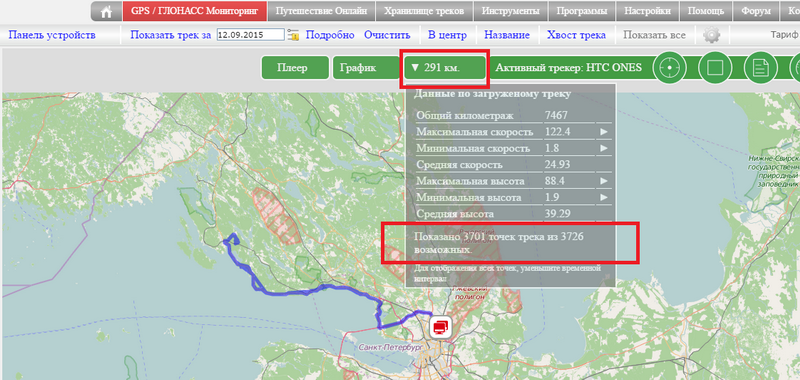Switch to the Инструменты tab
This screenshot has height=380, width=800.
pyautogui.click(x=510, y=11)
